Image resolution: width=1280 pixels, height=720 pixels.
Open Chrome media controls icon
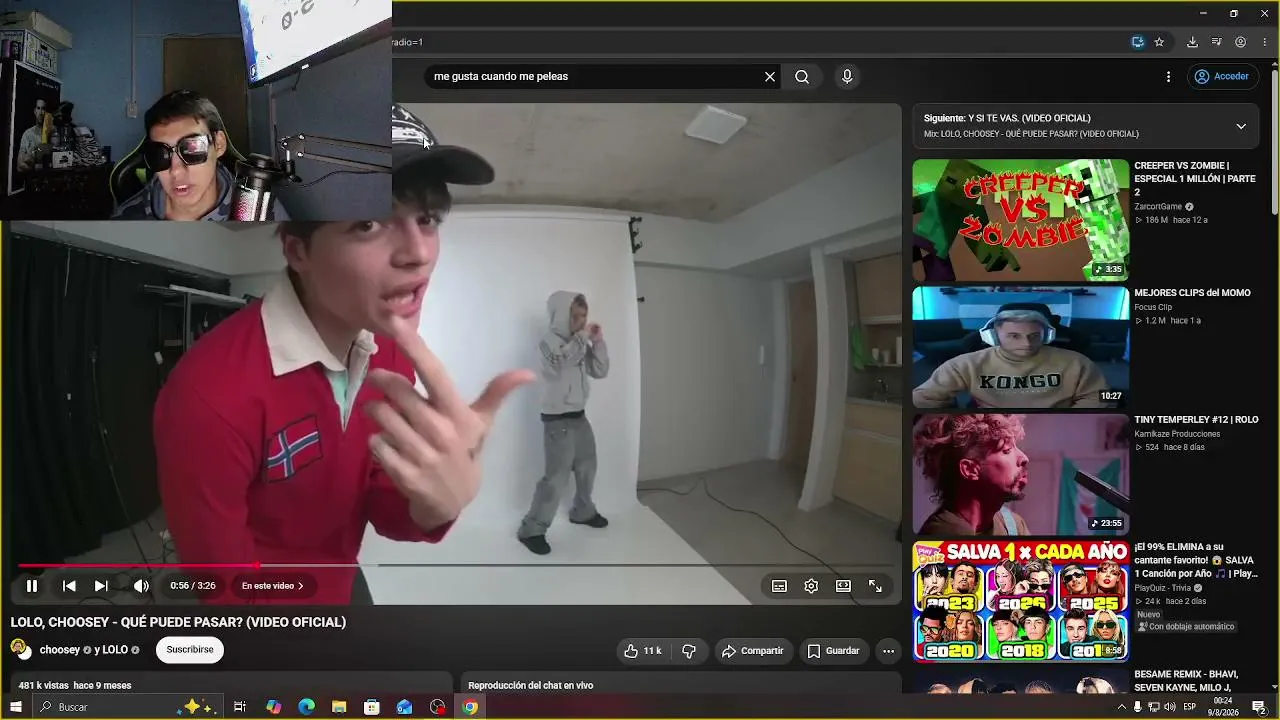(1216, 42)
